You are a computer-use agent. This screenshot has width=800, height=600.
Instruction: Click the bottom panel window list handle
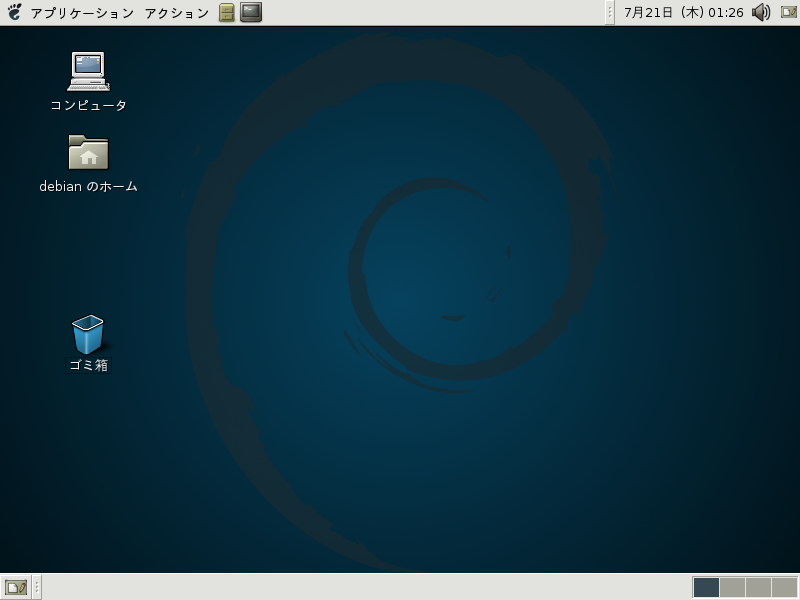tap(37, 587)
